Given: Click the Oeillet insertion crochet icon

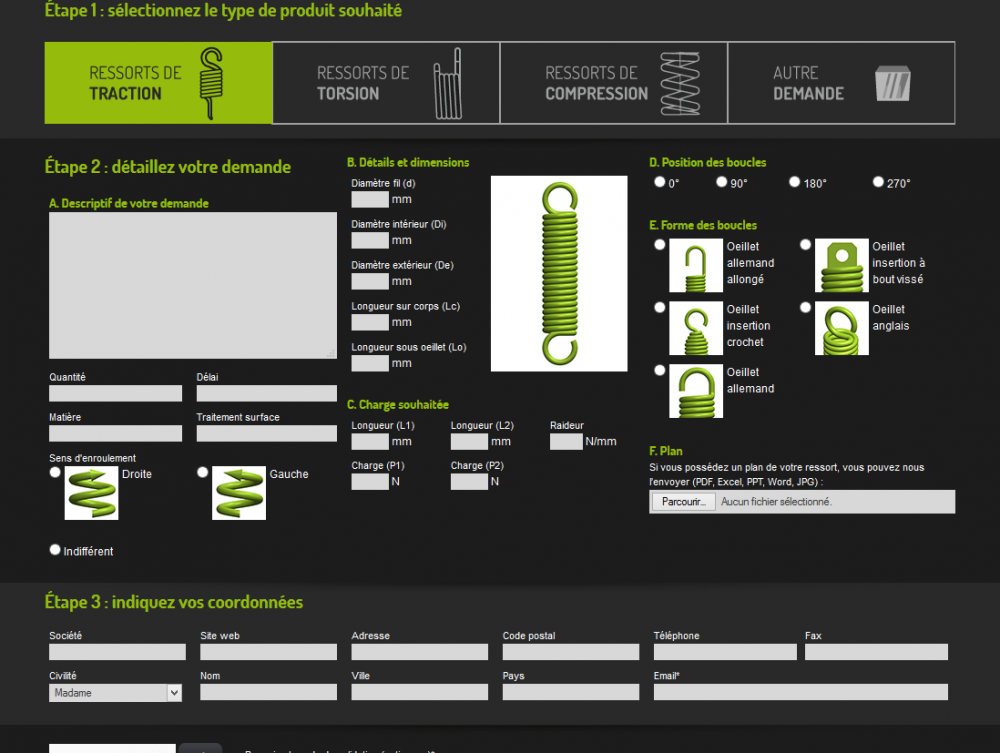Looking at the screenshot, I should tap(695, 328).
